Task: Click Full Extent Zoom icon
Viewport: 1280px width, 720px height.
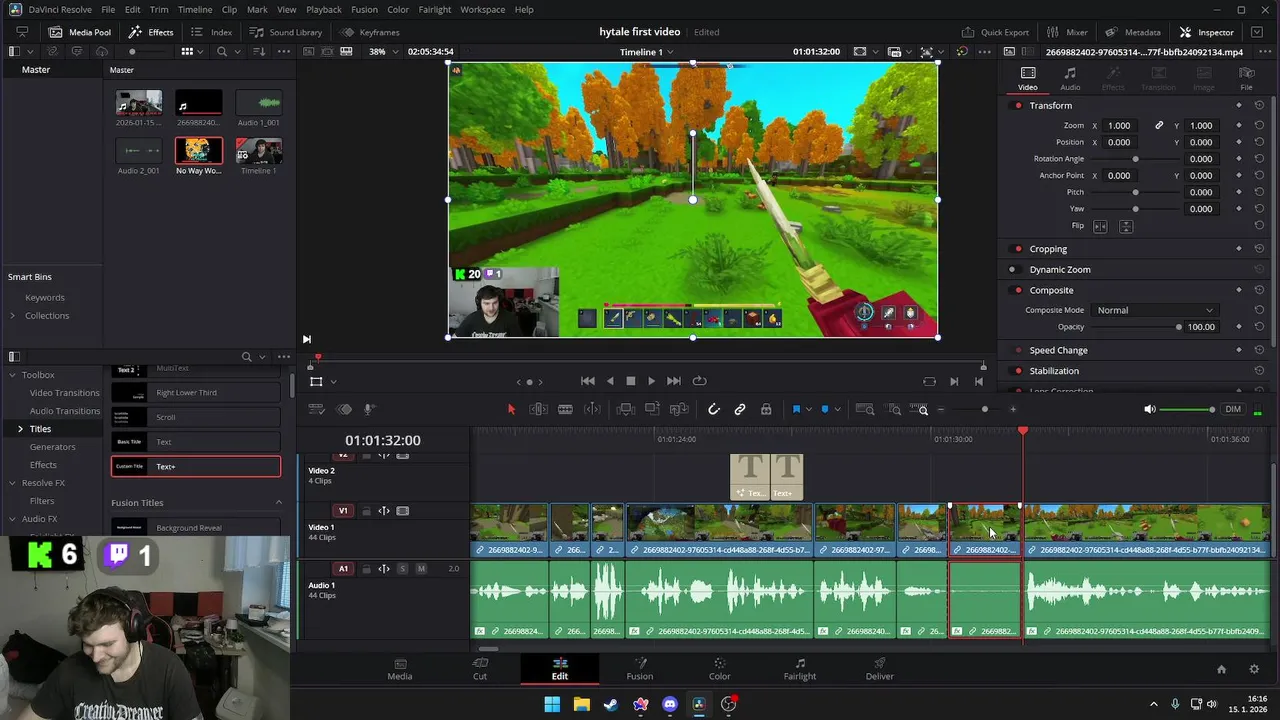Action: (x=865, y=409)
